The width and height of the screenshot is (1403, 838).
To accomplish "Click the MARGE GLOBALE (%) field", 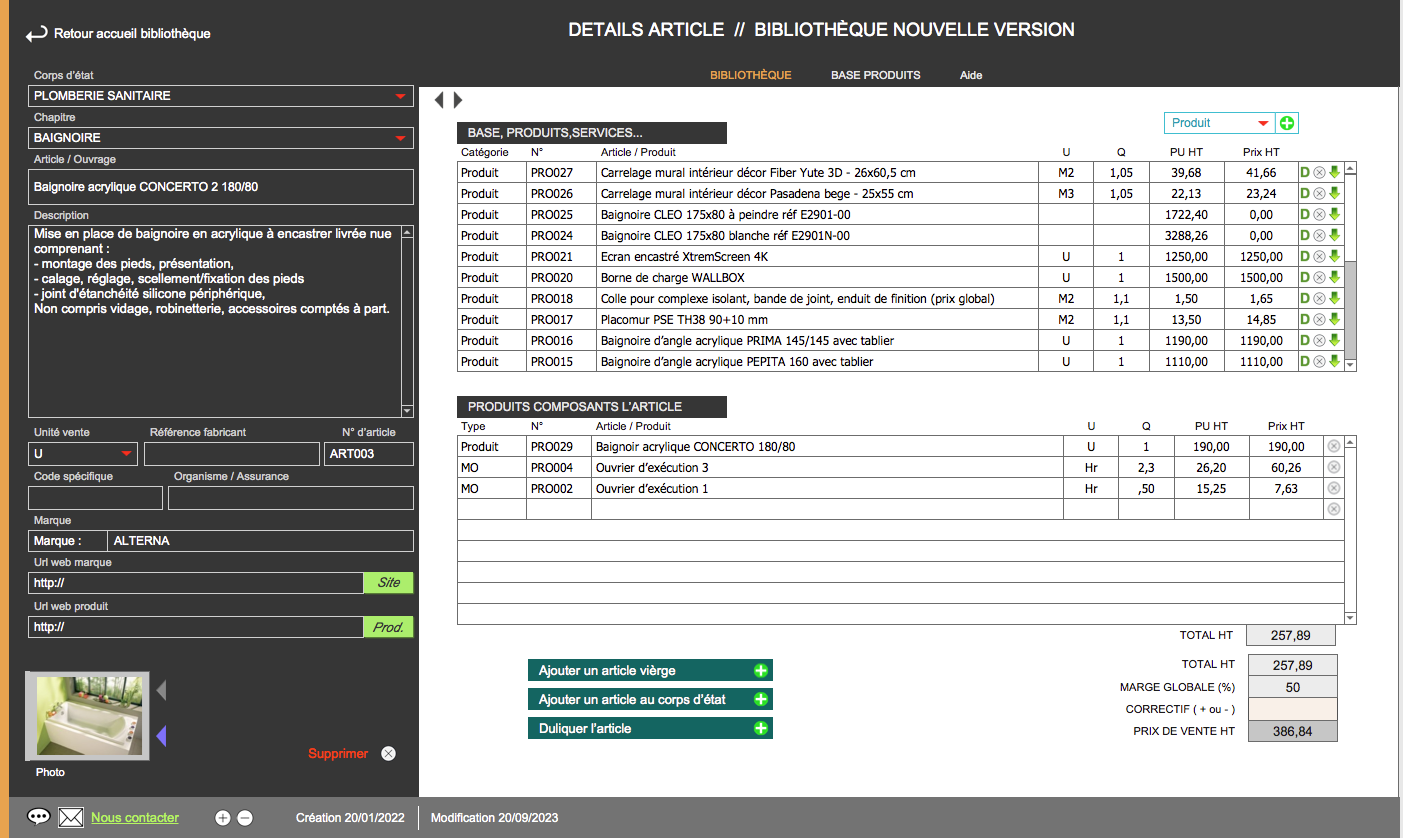I will coord(1292,687).
